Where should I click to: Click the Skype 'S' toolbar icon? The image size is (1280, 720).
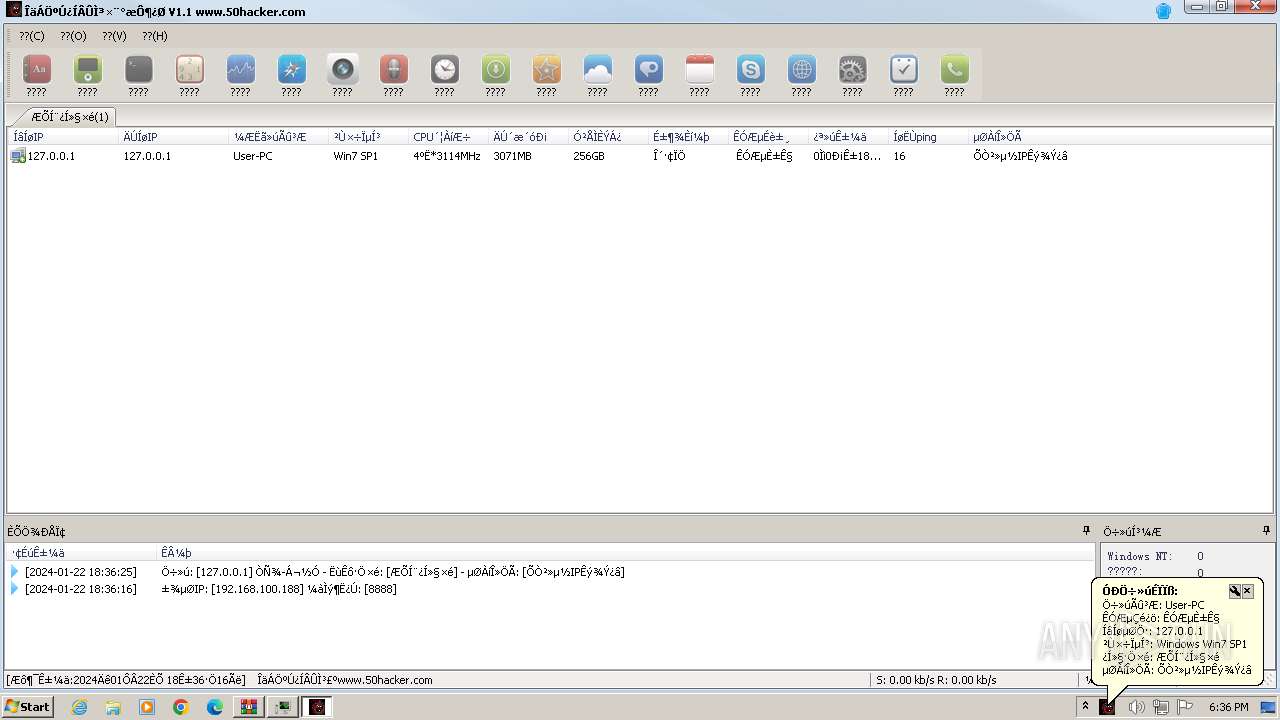click(x=751, y=69)
